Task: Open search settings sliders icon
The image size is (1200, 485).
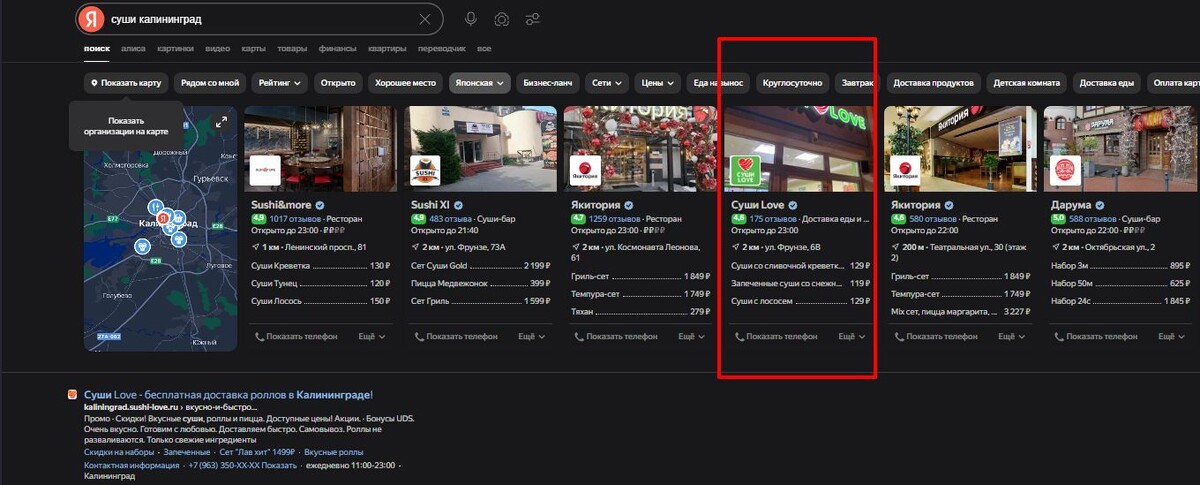Action: [x=532, y=19]
